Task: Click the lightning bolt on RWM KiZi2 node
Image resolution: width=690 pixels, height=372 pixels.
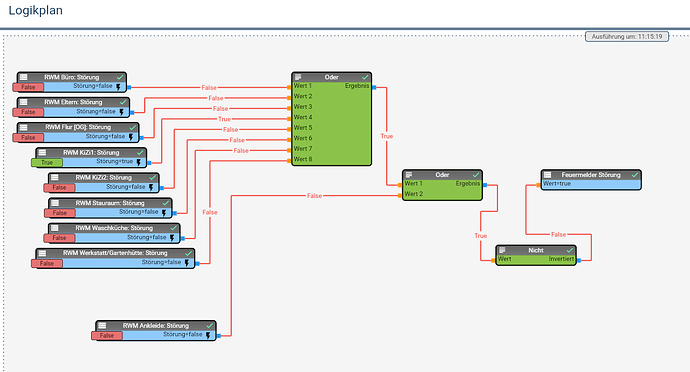Action: click(151, 188)
